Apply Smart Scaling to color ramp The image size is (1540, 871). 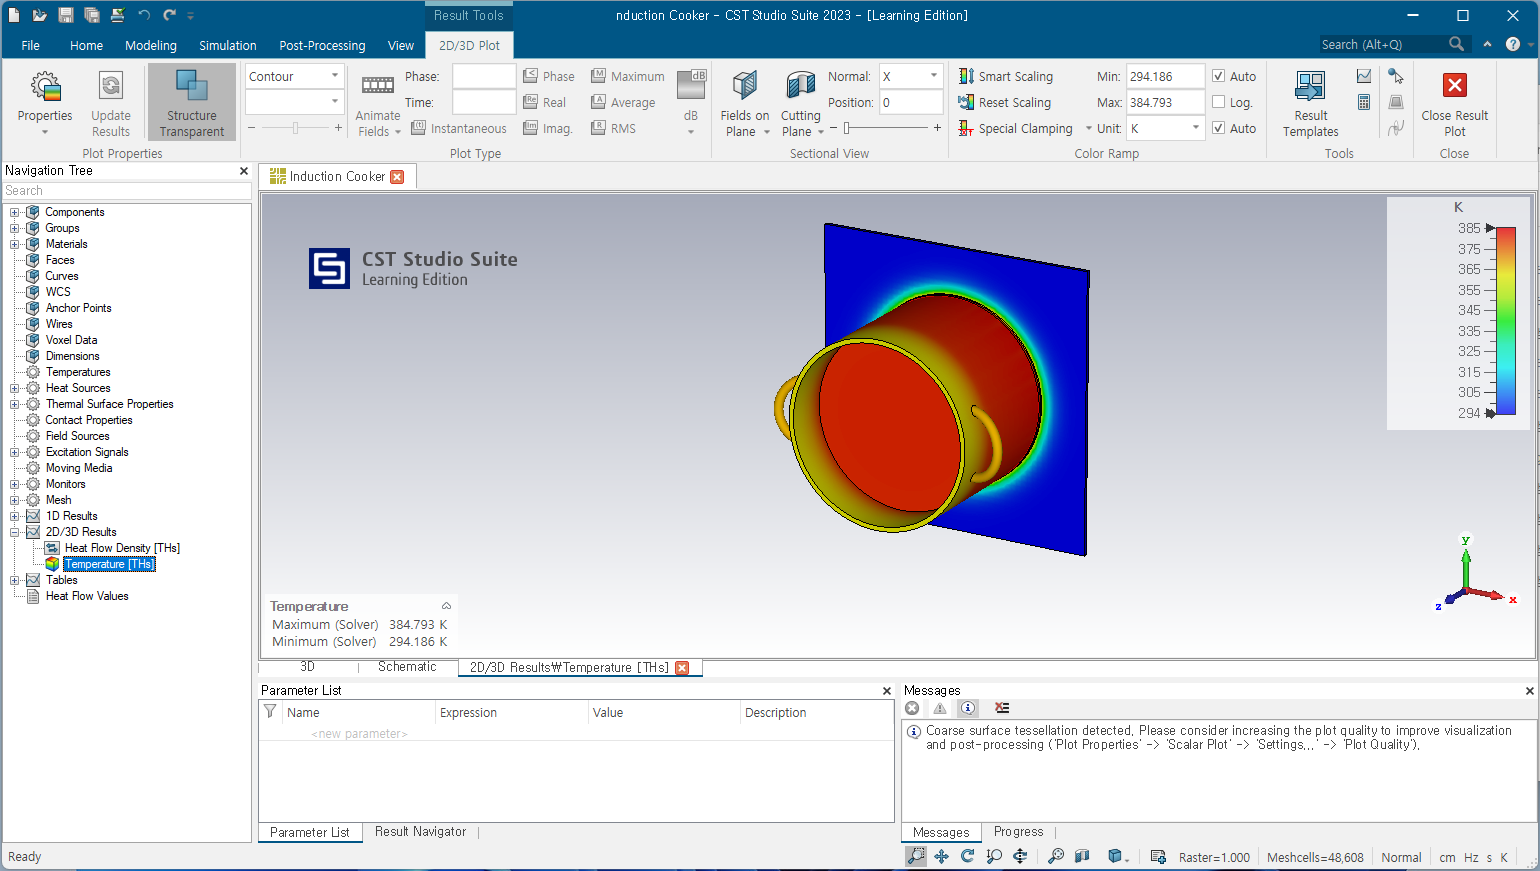click(1006, 76)
